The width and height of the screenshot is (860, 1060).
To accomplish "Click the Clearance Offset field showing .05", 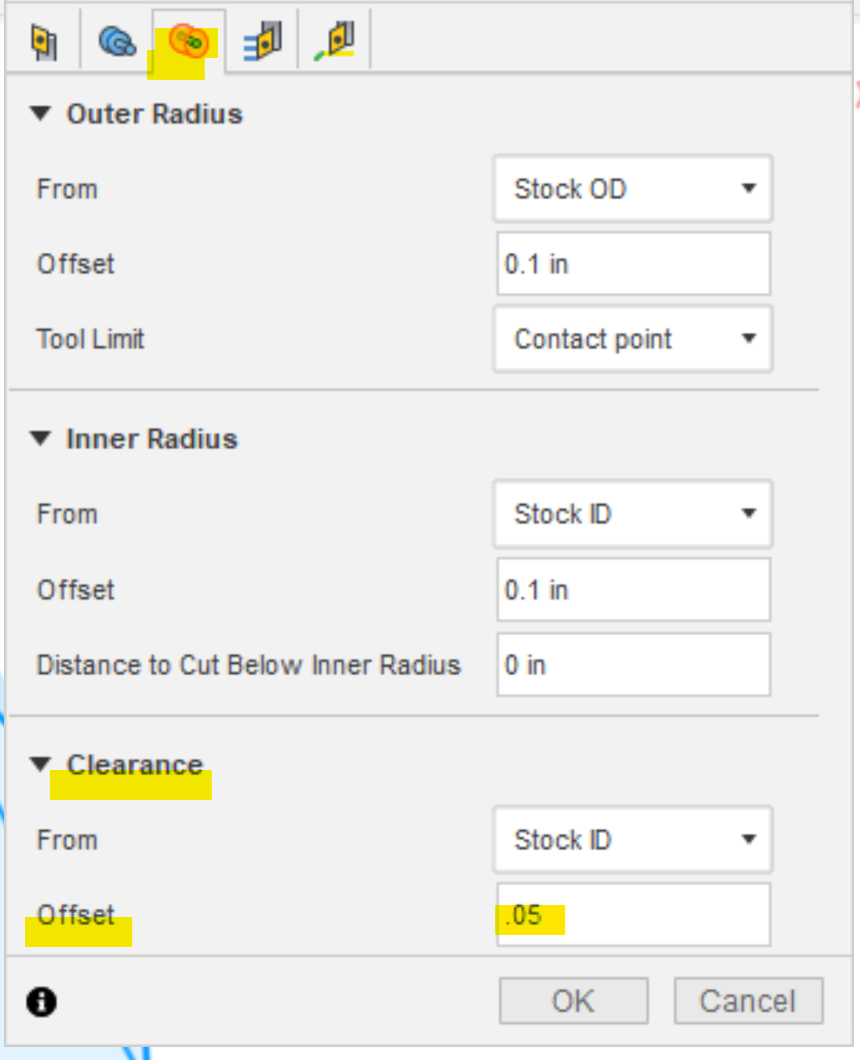I will (633, 915).
